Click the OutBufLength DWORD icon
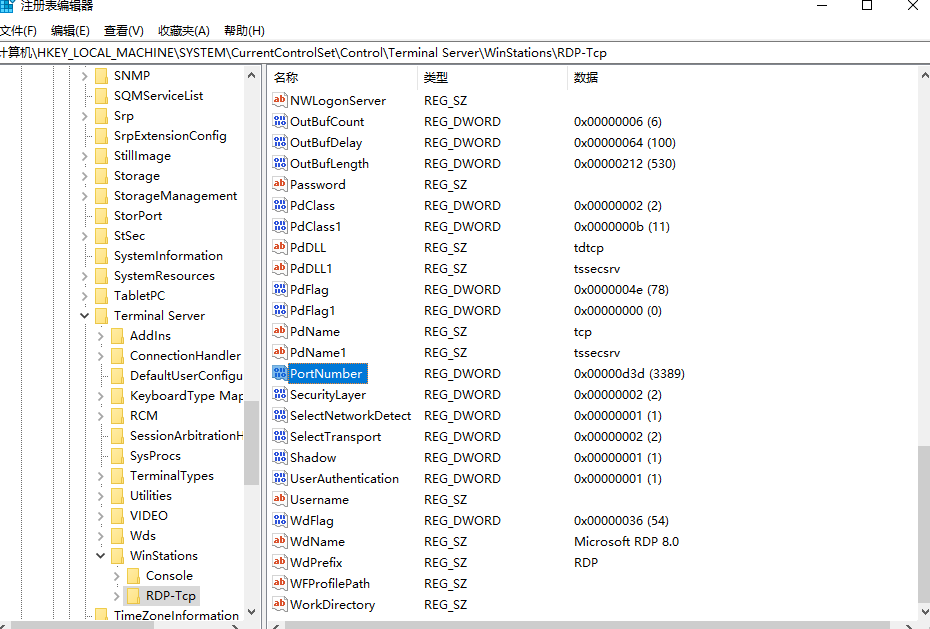 pos(280,163)
